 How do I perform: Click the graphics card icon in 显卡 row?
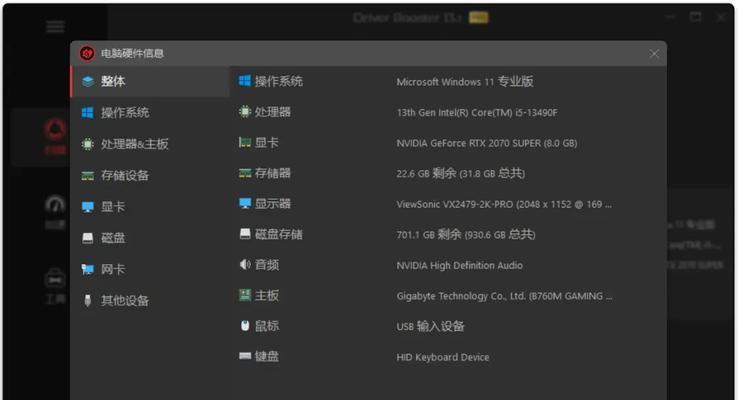click(245, 142)
